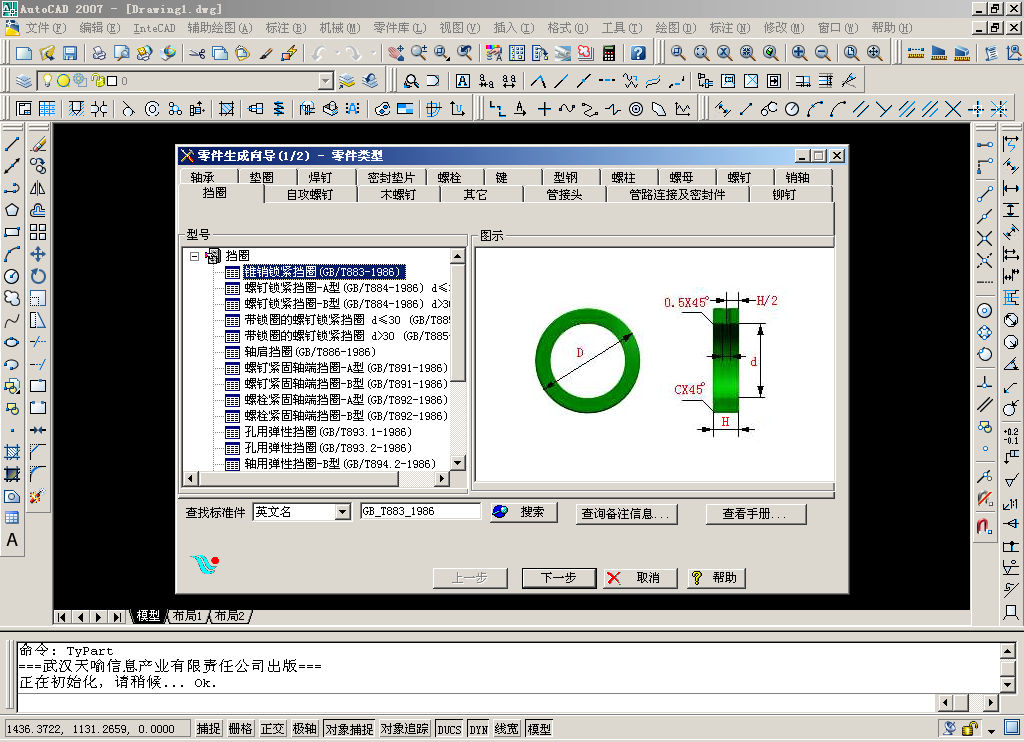Switch to the 轴承 tab

click(202, 177)
